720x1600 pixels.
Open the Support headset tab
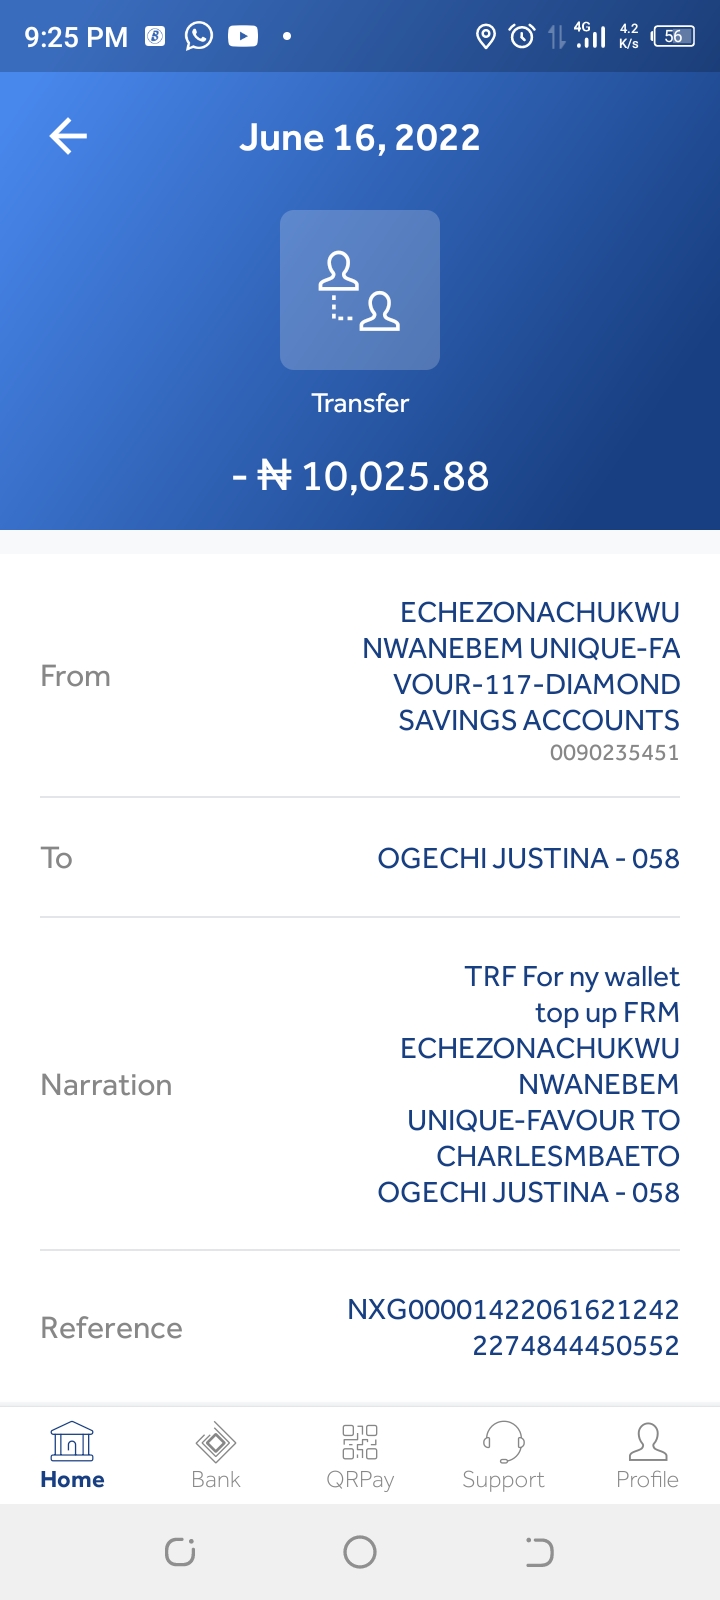[x=503, y=1455]
